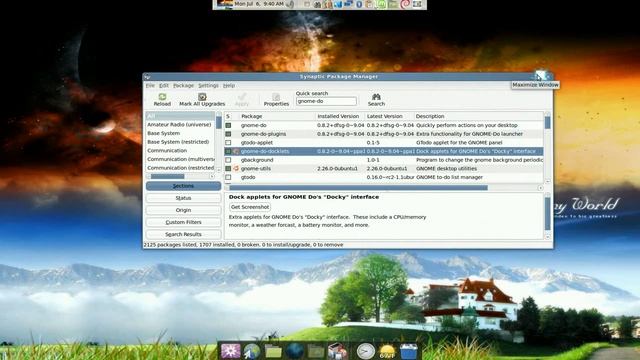This screenshot has height=360, width=640.
Task: Toggle the gnome-utils status checkbox
Action: click(228, 168)
